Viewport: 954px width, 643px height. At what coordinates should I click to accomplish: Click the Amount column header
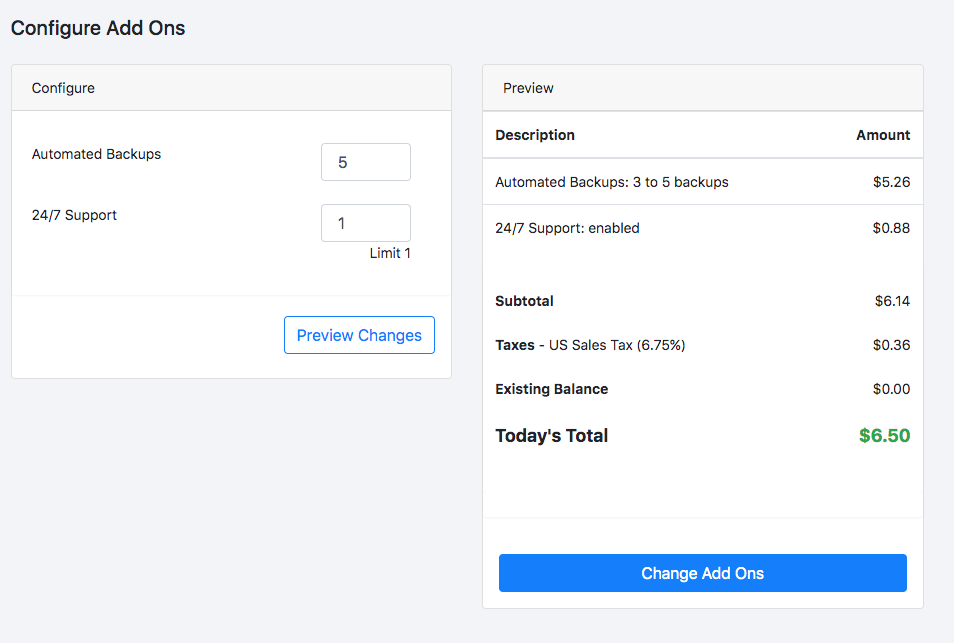[x=883, y=135]
